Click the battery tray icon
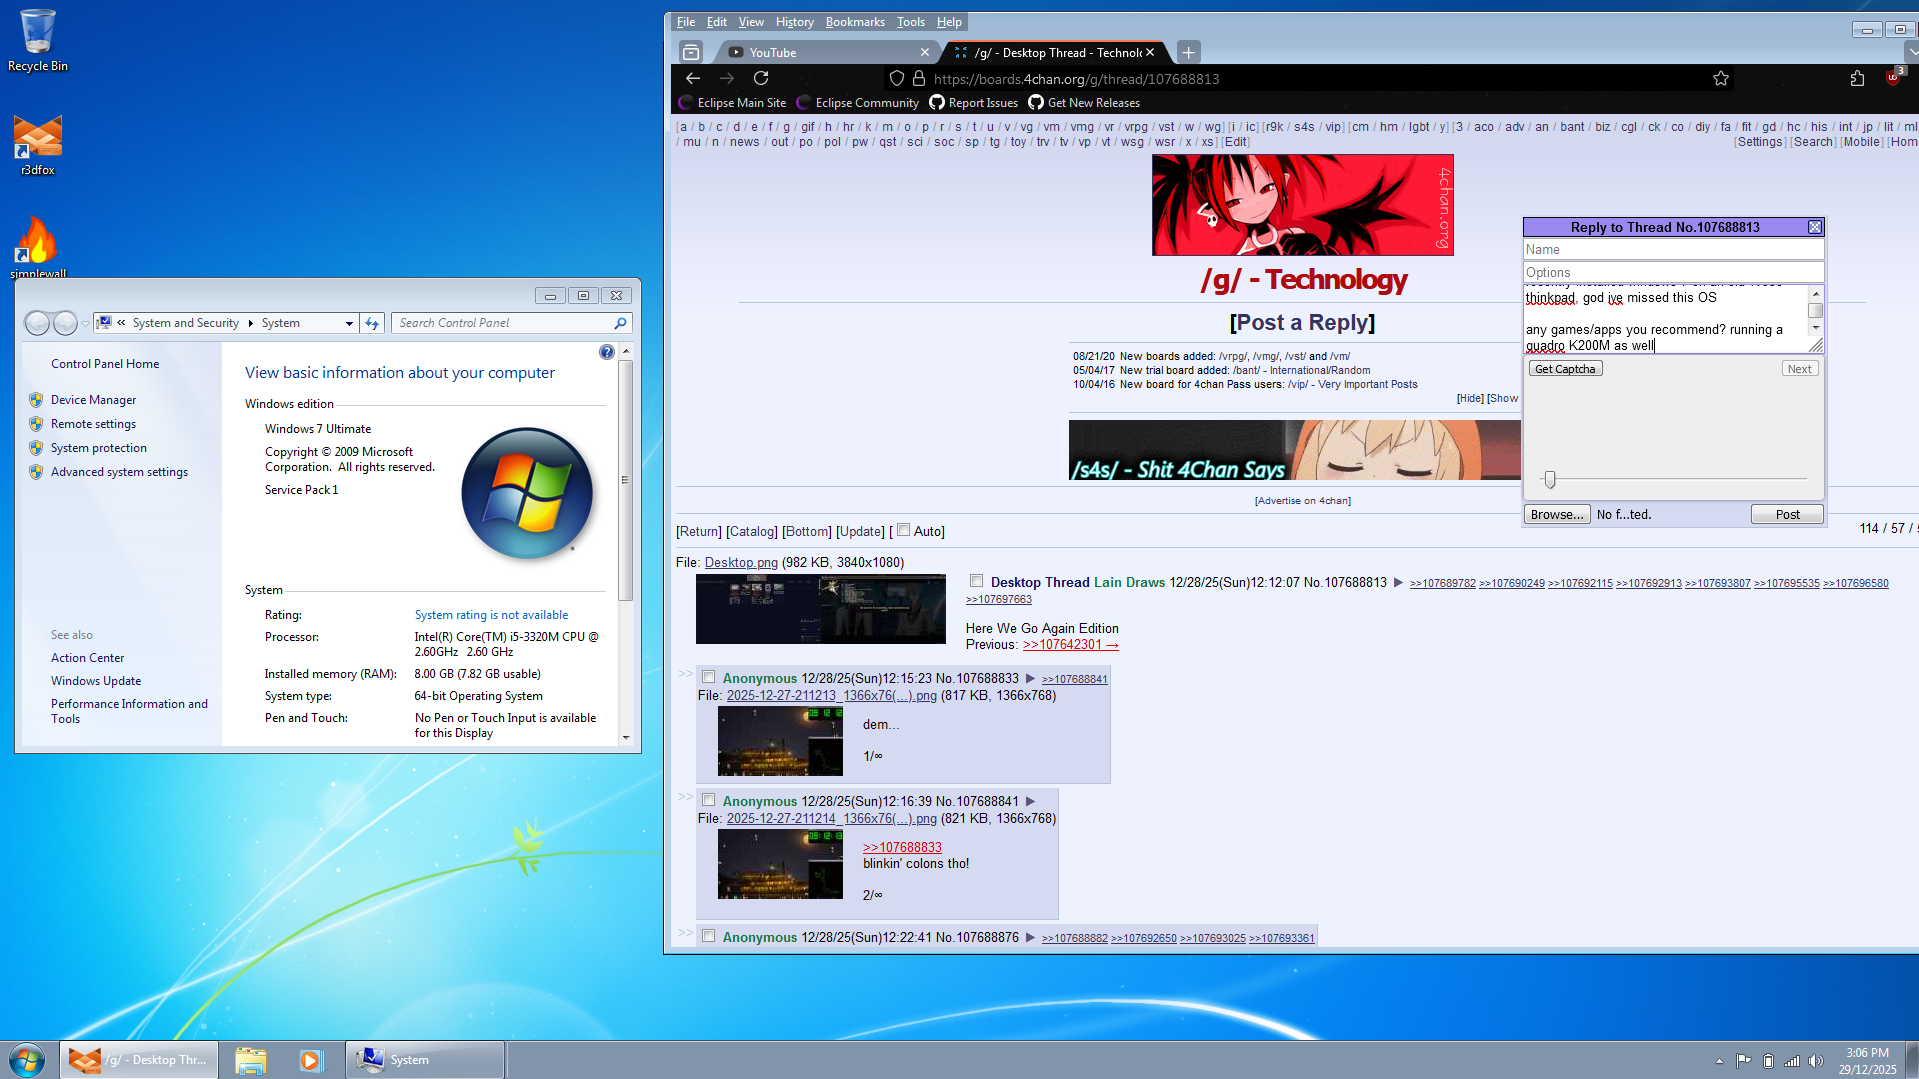 (x=1768, y=1060)
